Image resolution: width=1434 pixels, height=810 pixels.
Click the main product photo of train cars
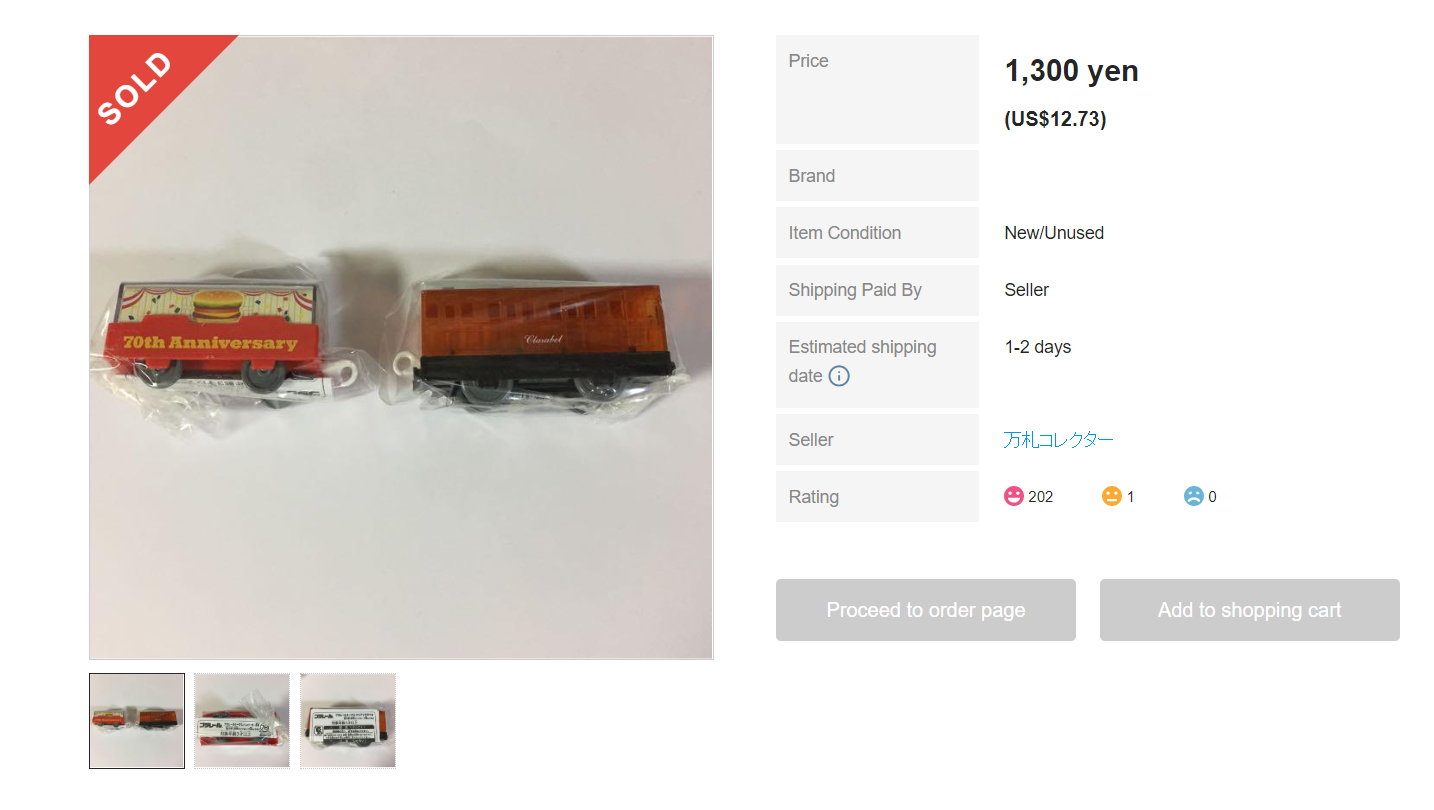pyautogui.click(x=401, y=347)
